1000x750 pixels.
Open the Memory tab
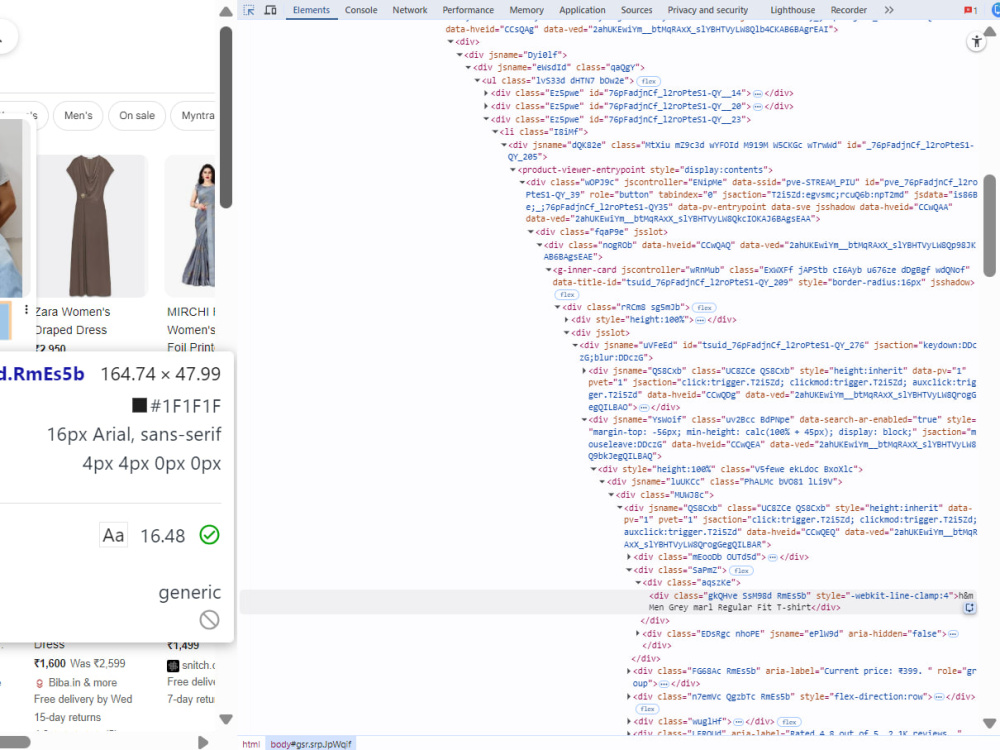coord(527,10)
